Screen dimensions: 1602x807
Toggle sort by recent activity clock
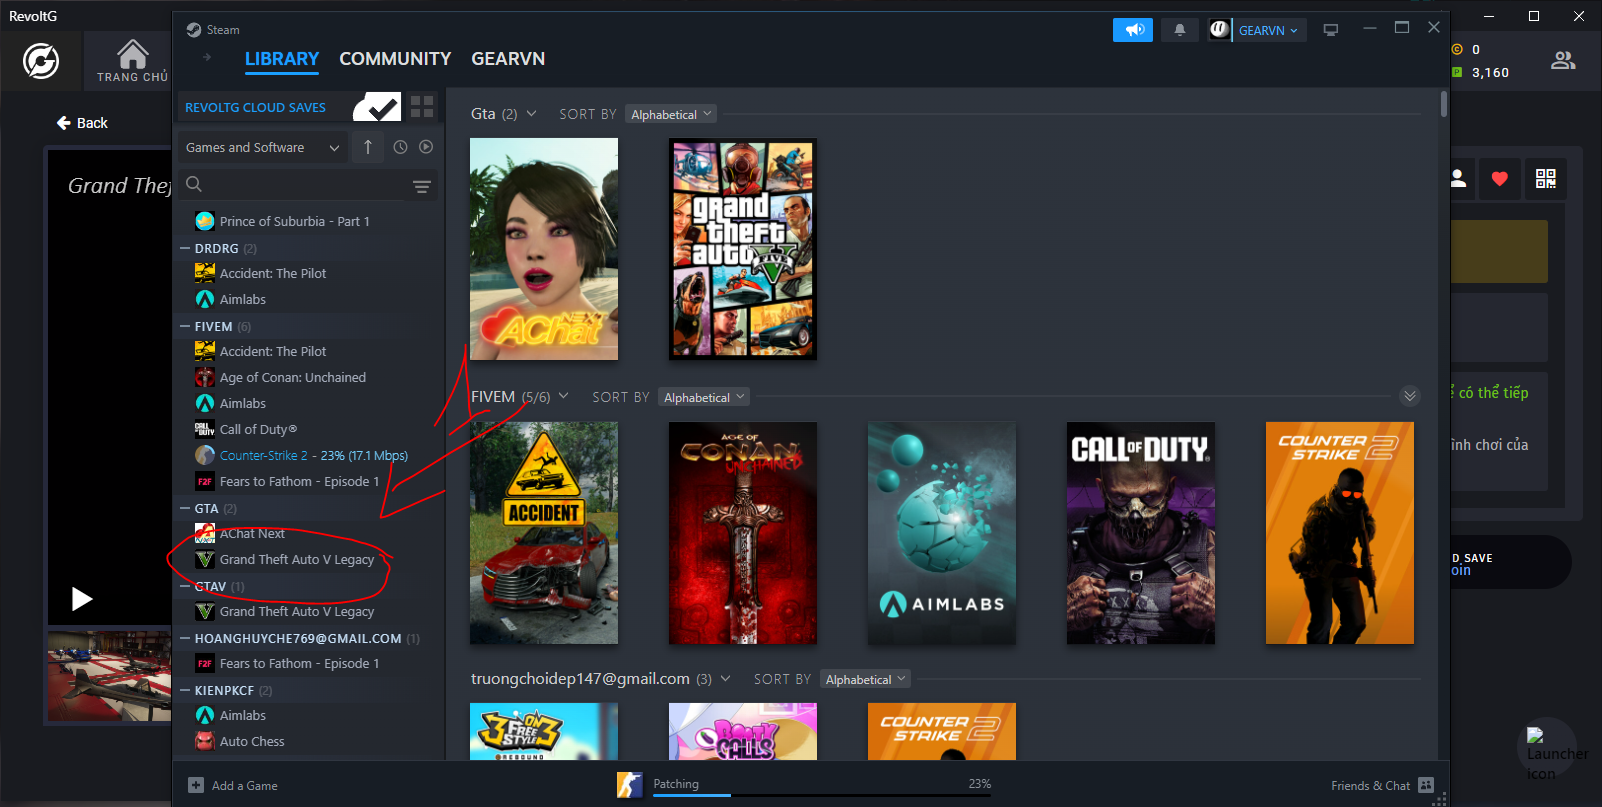point(400,147)
